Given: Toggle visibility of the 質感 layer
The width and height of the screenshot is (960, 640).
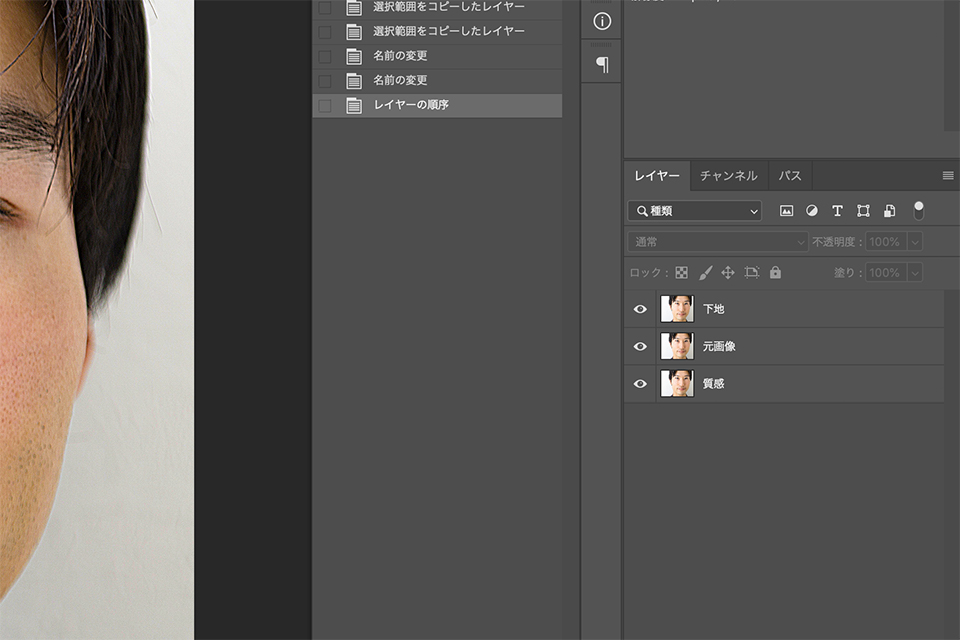Looking at the screenshot, I should [640, 384].
